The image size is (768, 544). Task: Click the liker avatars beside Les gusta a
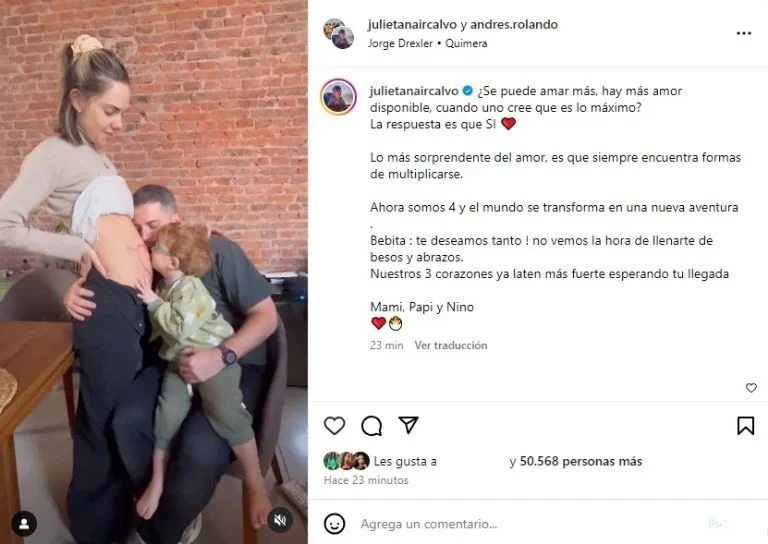coord(347,461)
